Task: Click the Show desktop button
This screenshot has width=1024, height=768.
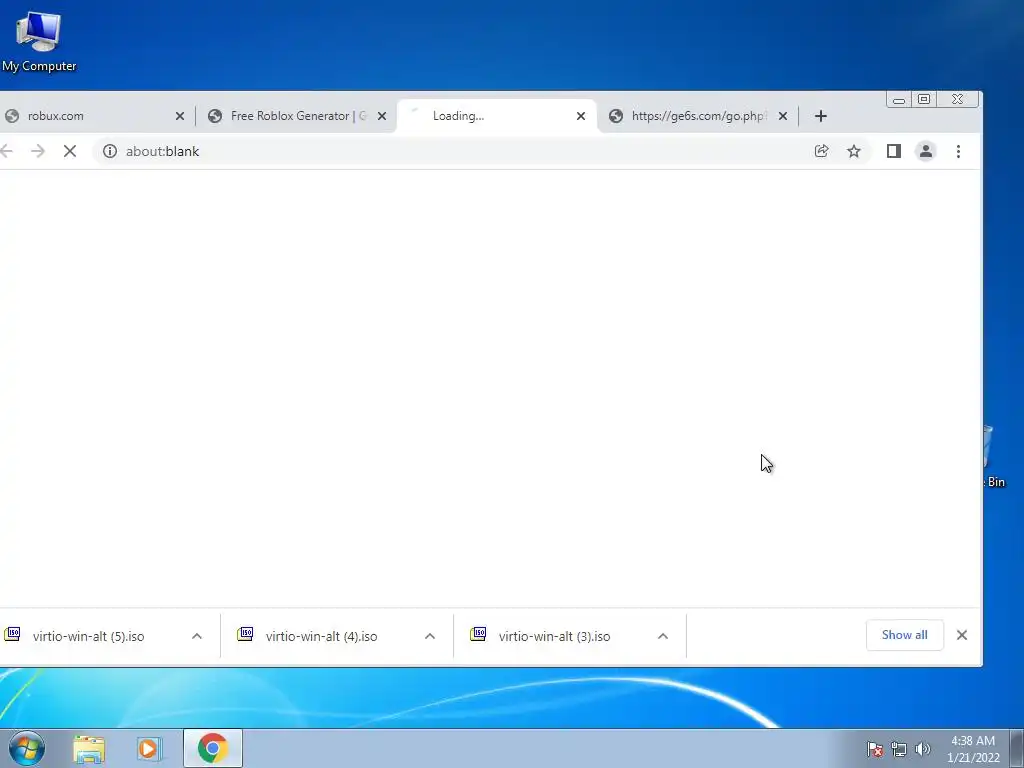Action: click(1017, 749)
